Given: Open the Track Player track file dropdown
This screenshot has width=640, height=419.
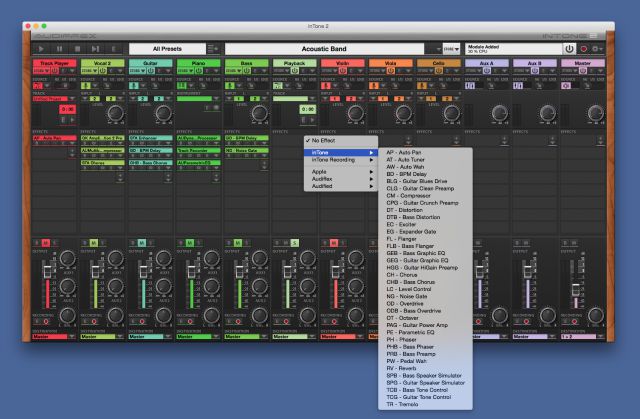Looking at the screenshot, I should tap(54, 99).
